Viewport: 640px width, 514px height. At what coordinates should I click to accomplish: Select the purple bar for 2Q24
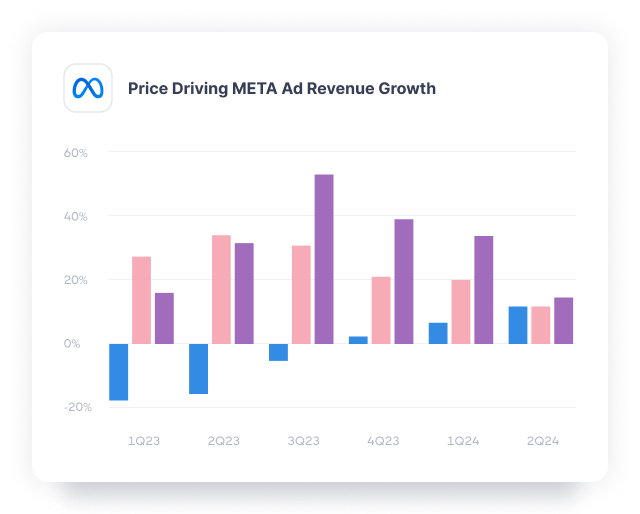click(564, 320)
